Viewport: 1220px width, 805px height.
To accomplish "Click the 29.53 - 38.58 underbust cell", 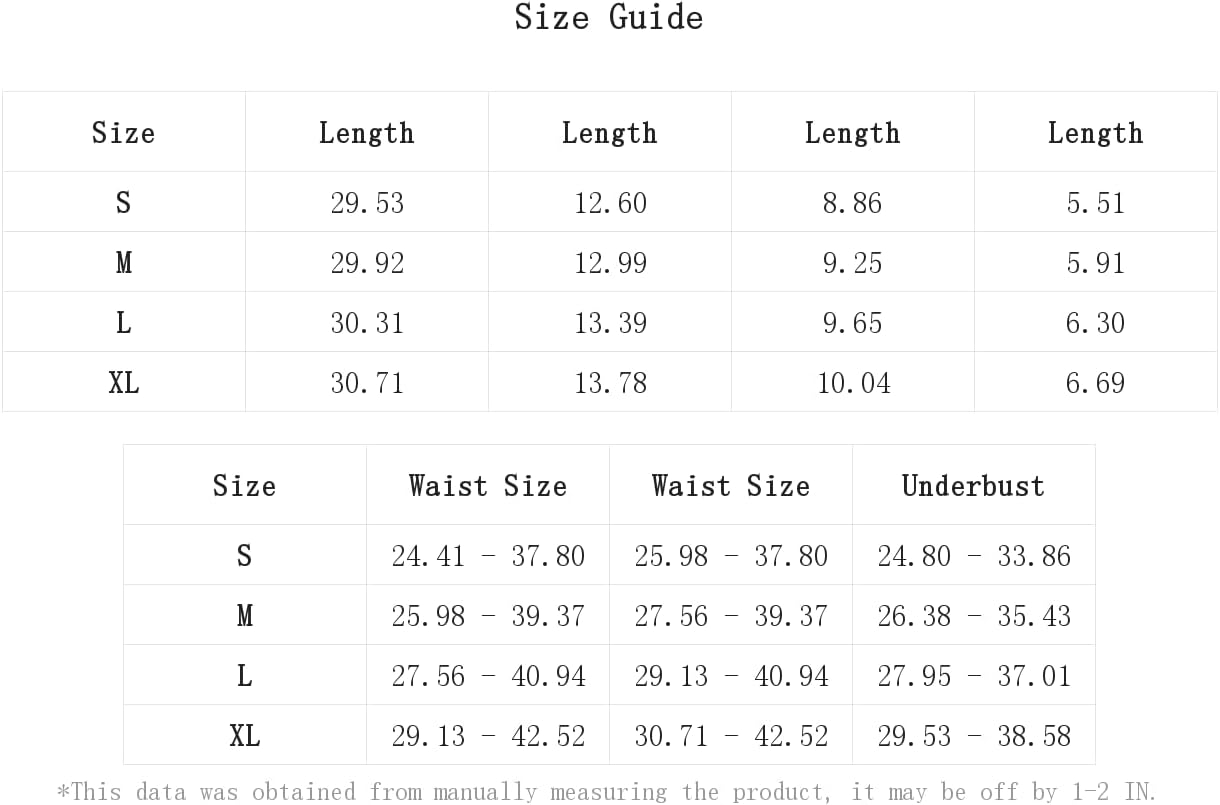I will point(974,736).
